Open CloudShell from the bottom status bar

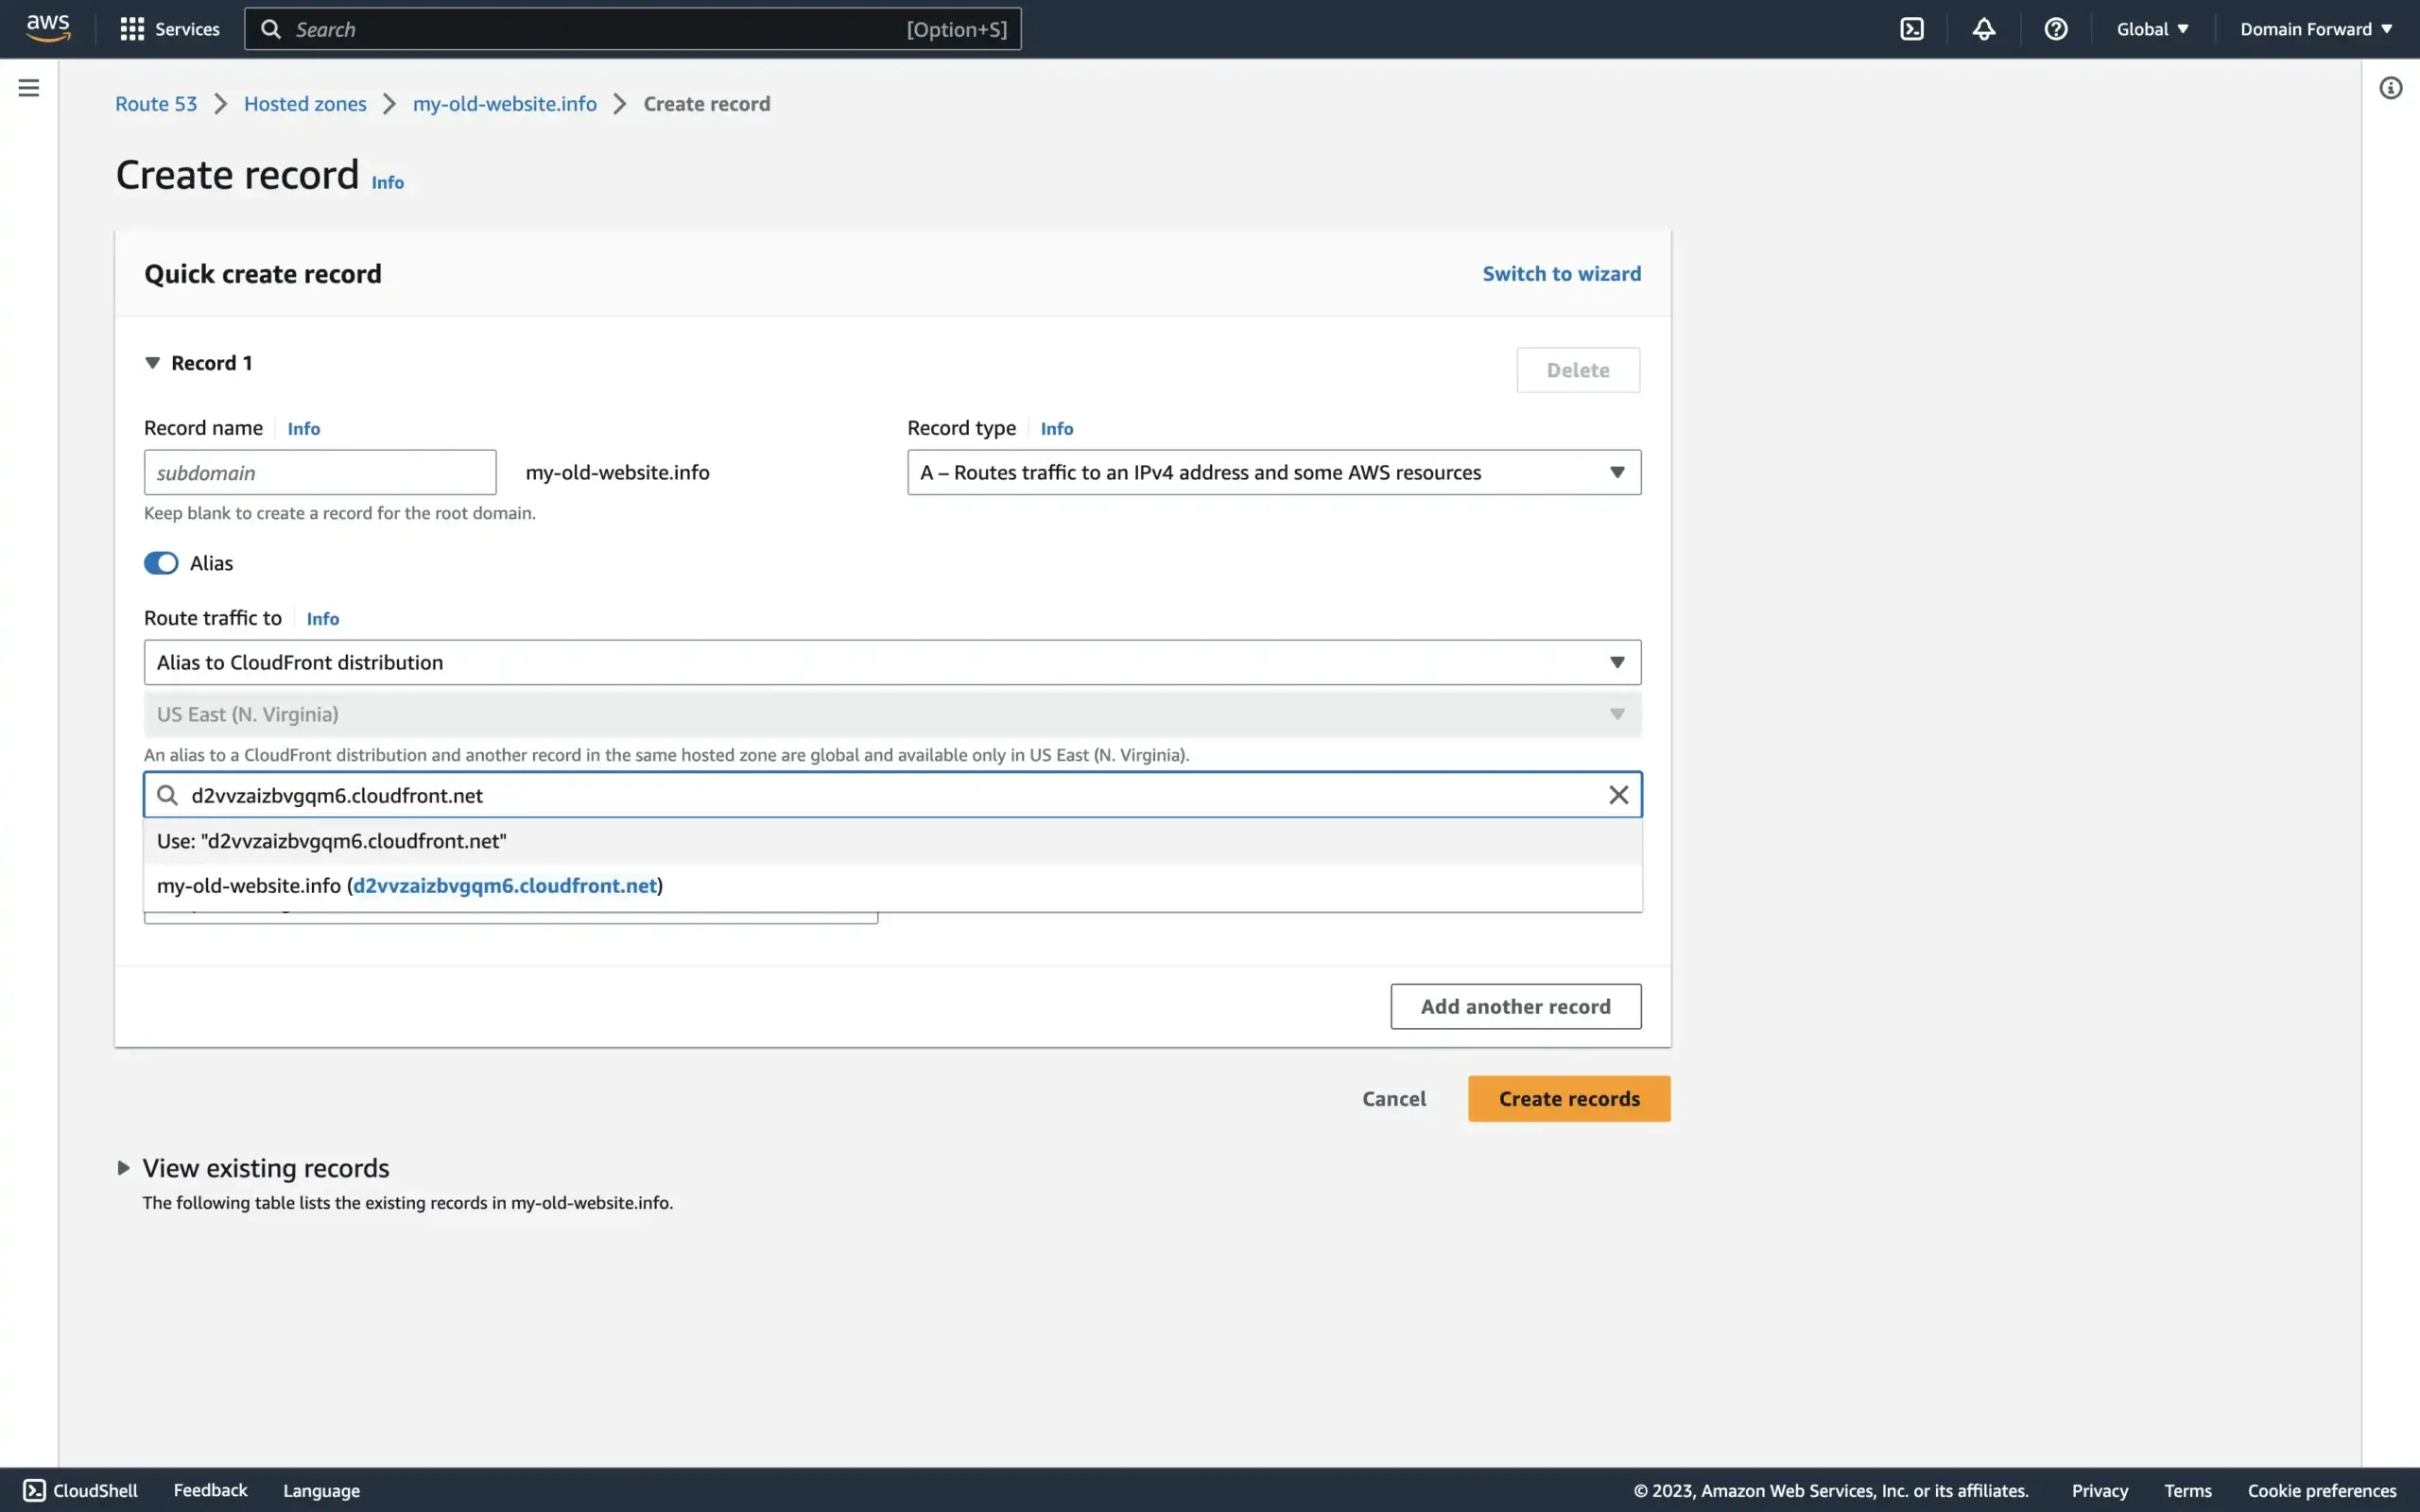80,1489
